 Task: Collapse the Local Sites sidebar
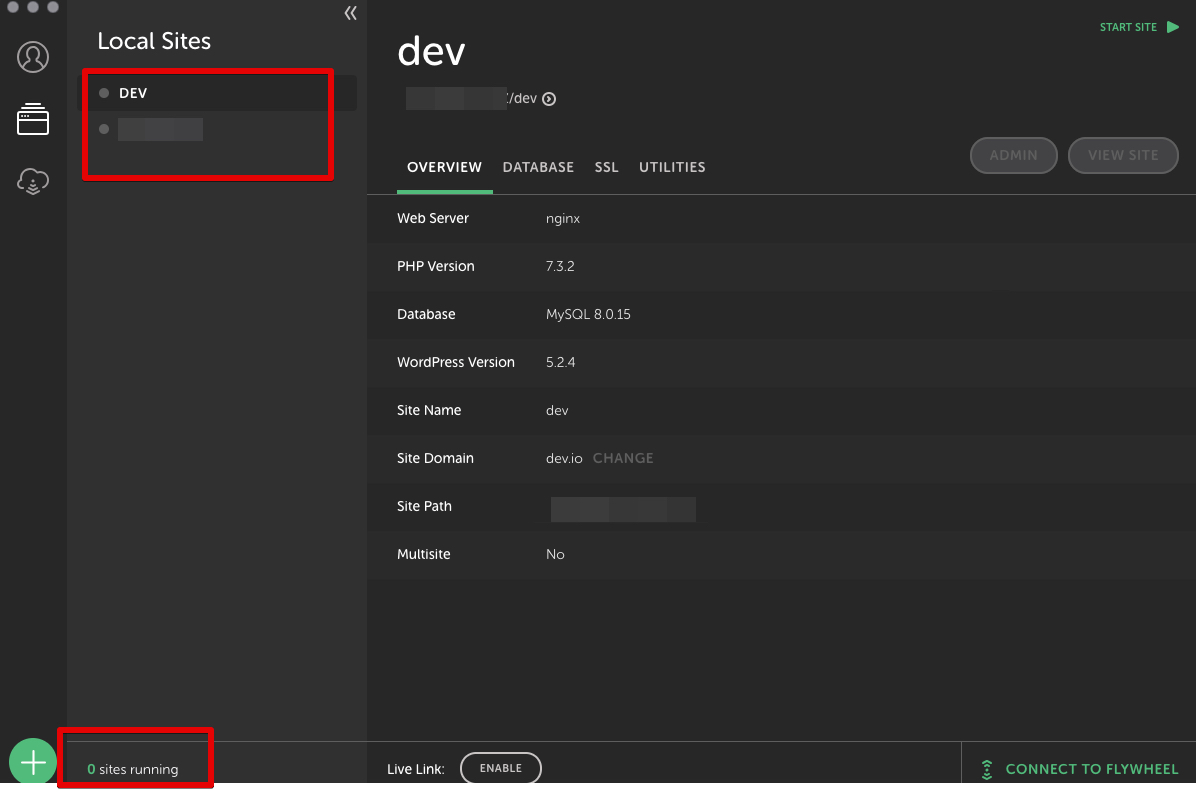(350, 13)
